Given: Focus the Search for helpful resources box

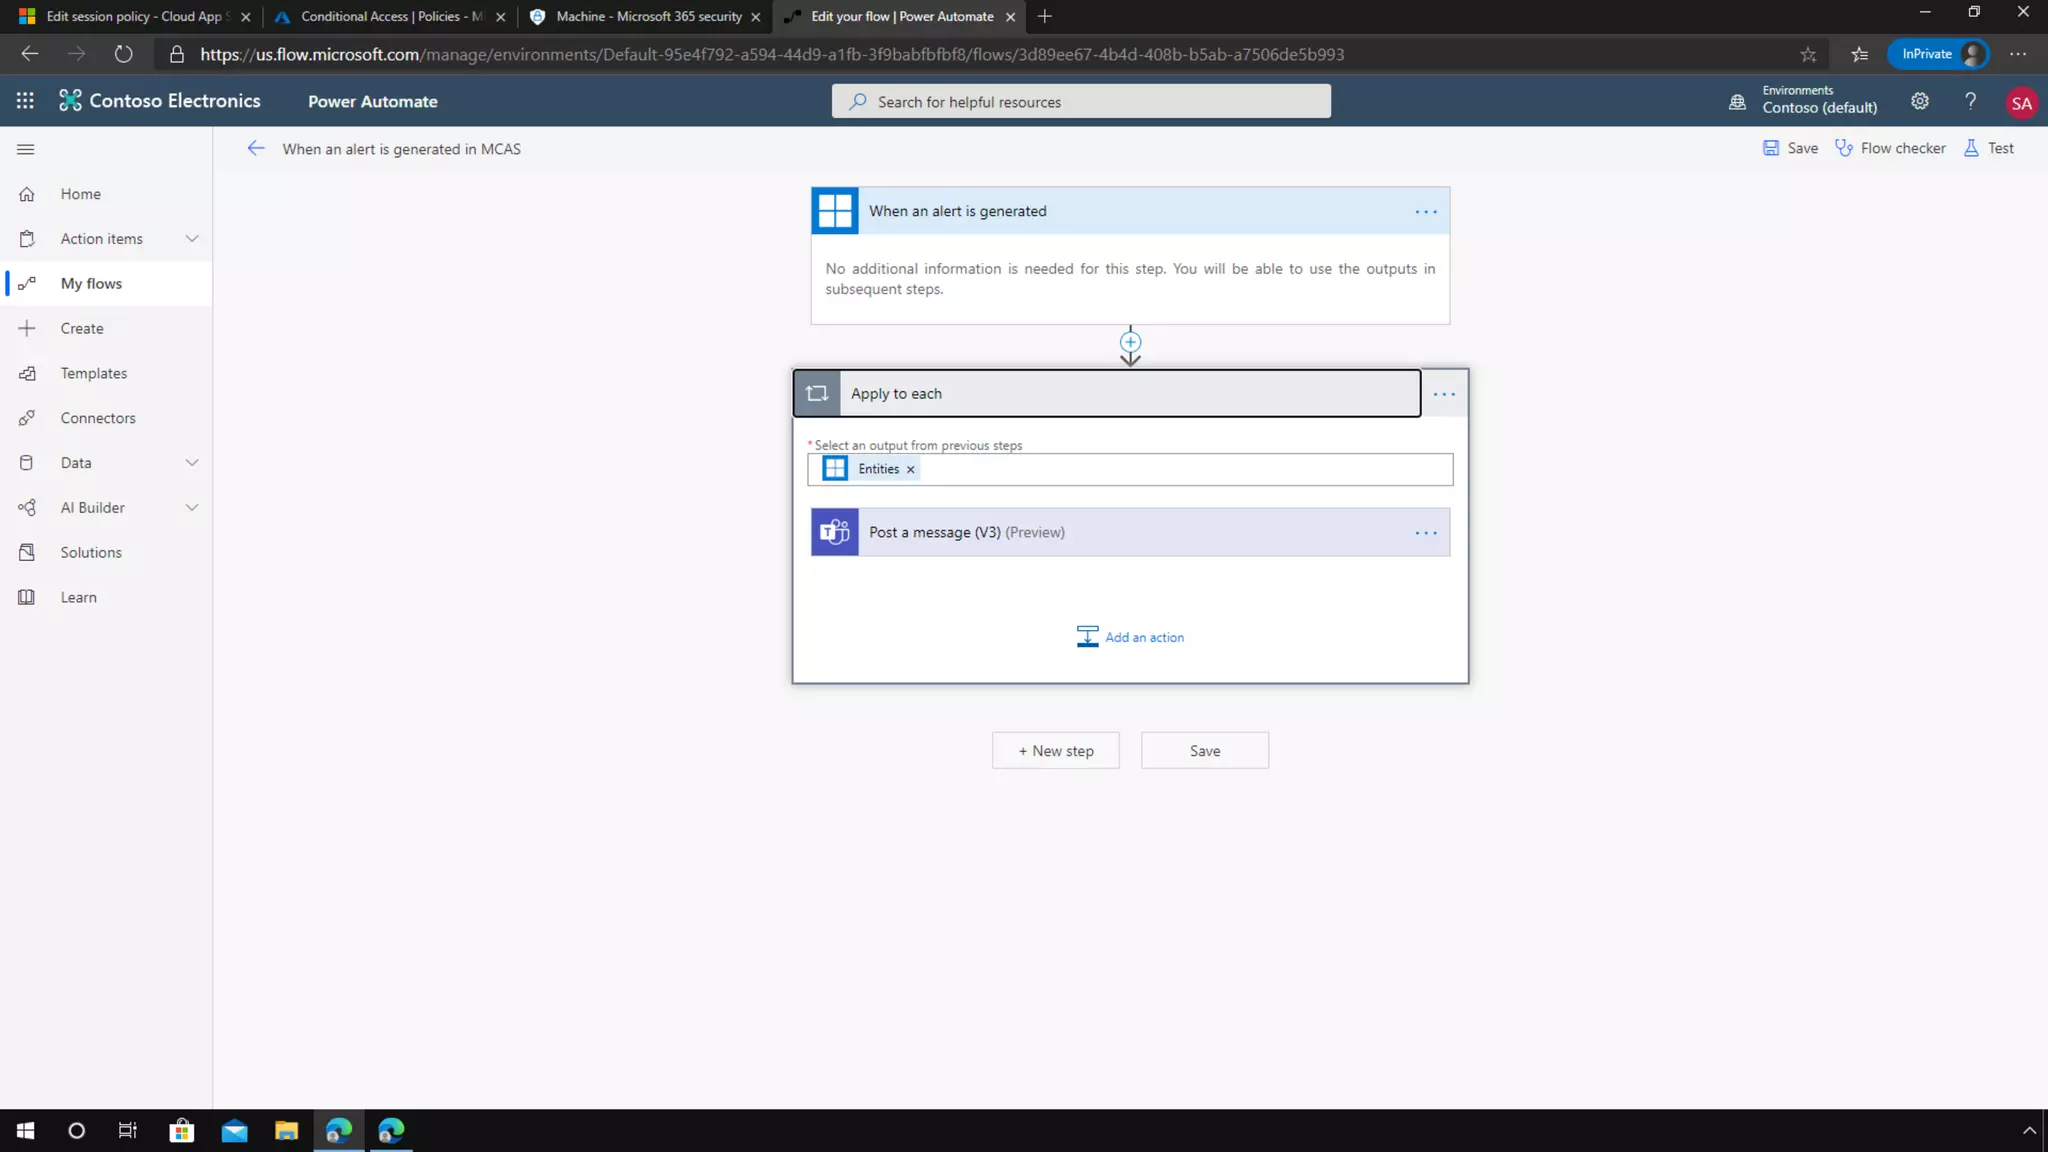Looking at the screenshot, I should [x=1081, y=101].
